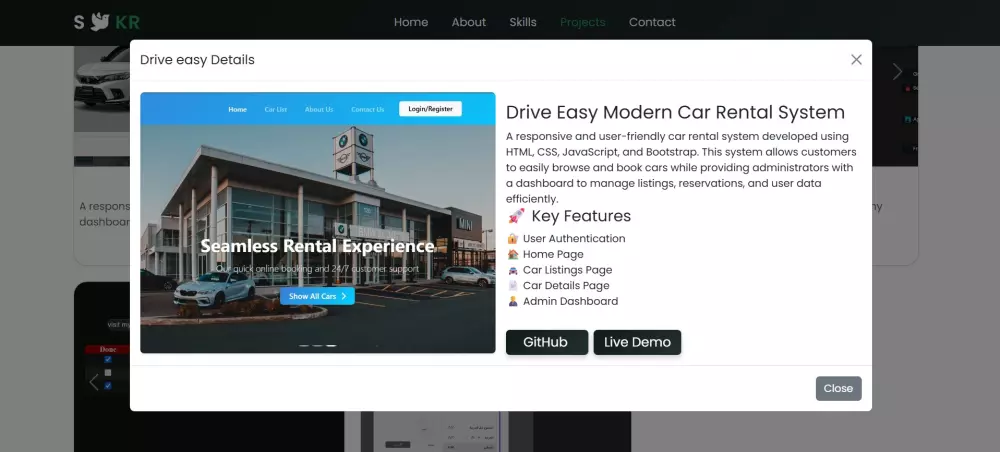Click the modal title Drive easy Details
This screenshot has height=452, width=1000.
pos(197,60)
